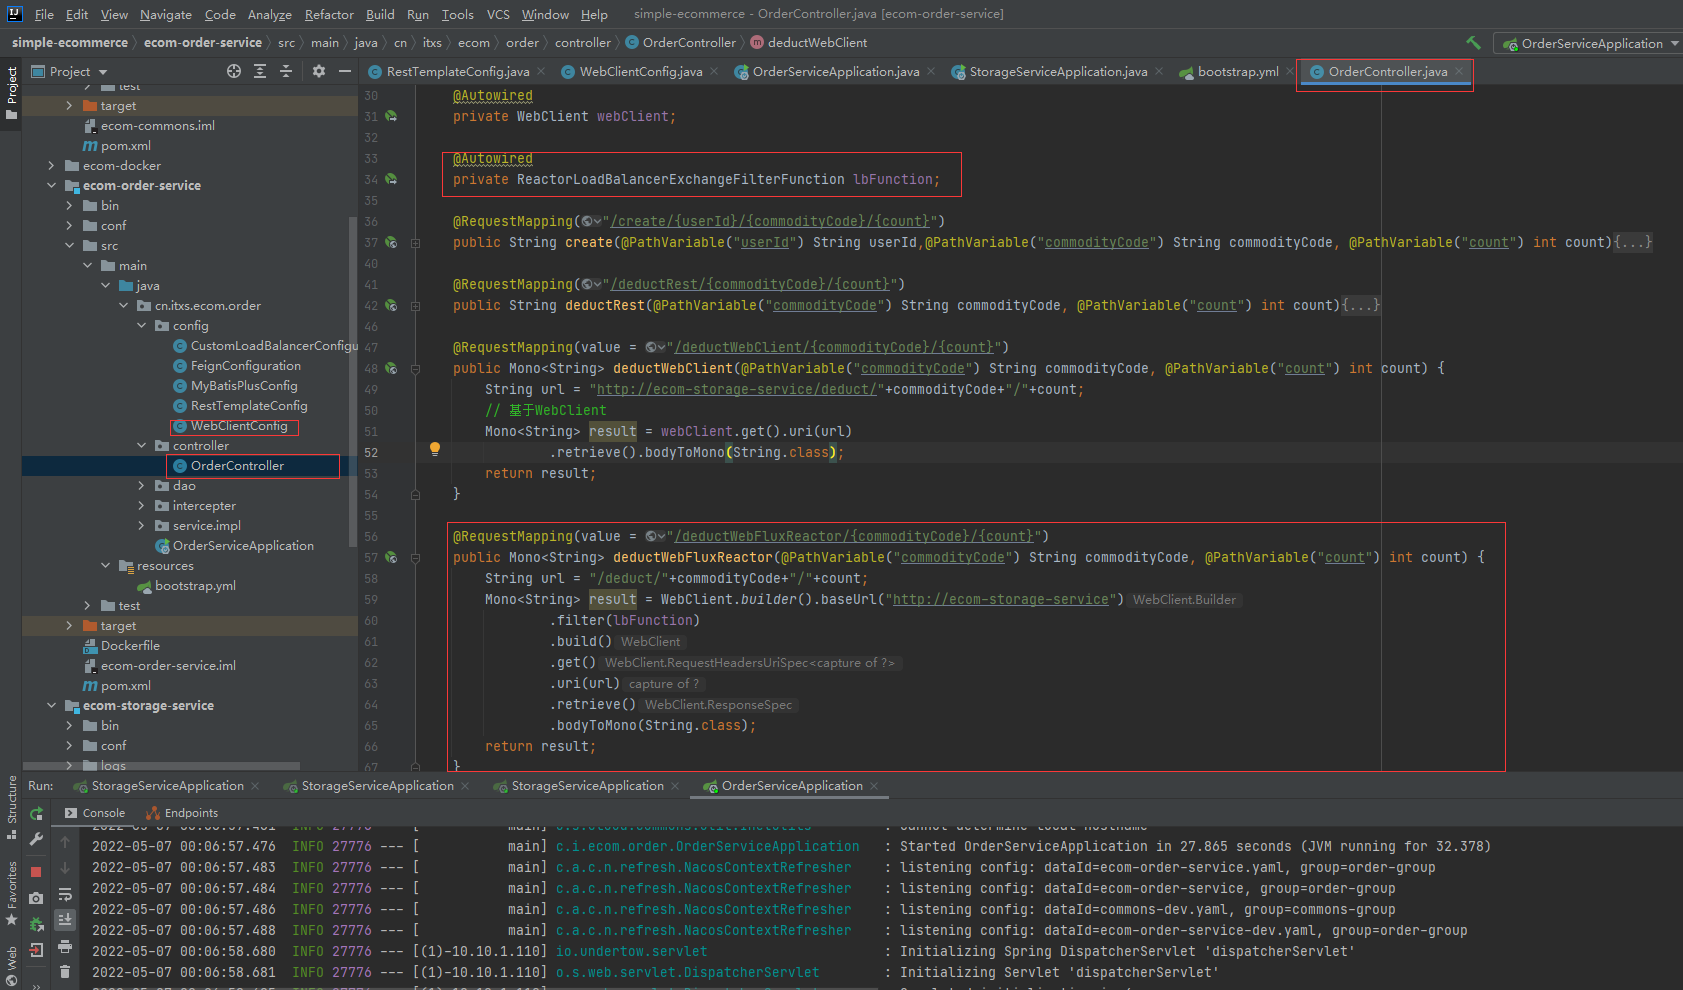Open Project panel settings gear
1683x990 pixels.
tap(319, 71)
